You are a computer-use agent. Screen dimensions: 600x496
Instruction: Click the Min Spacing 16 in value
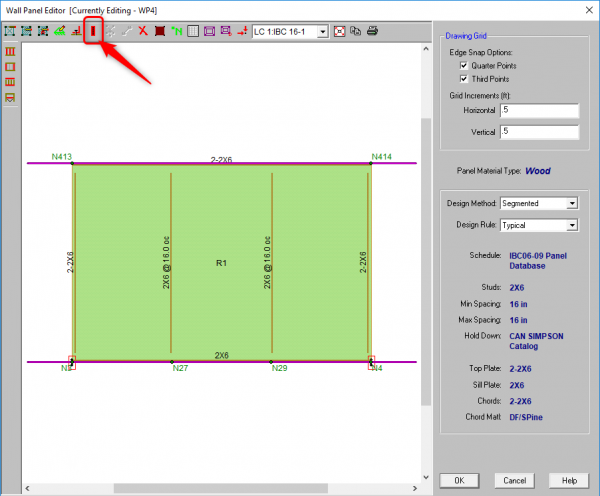(x=518, y=304)
